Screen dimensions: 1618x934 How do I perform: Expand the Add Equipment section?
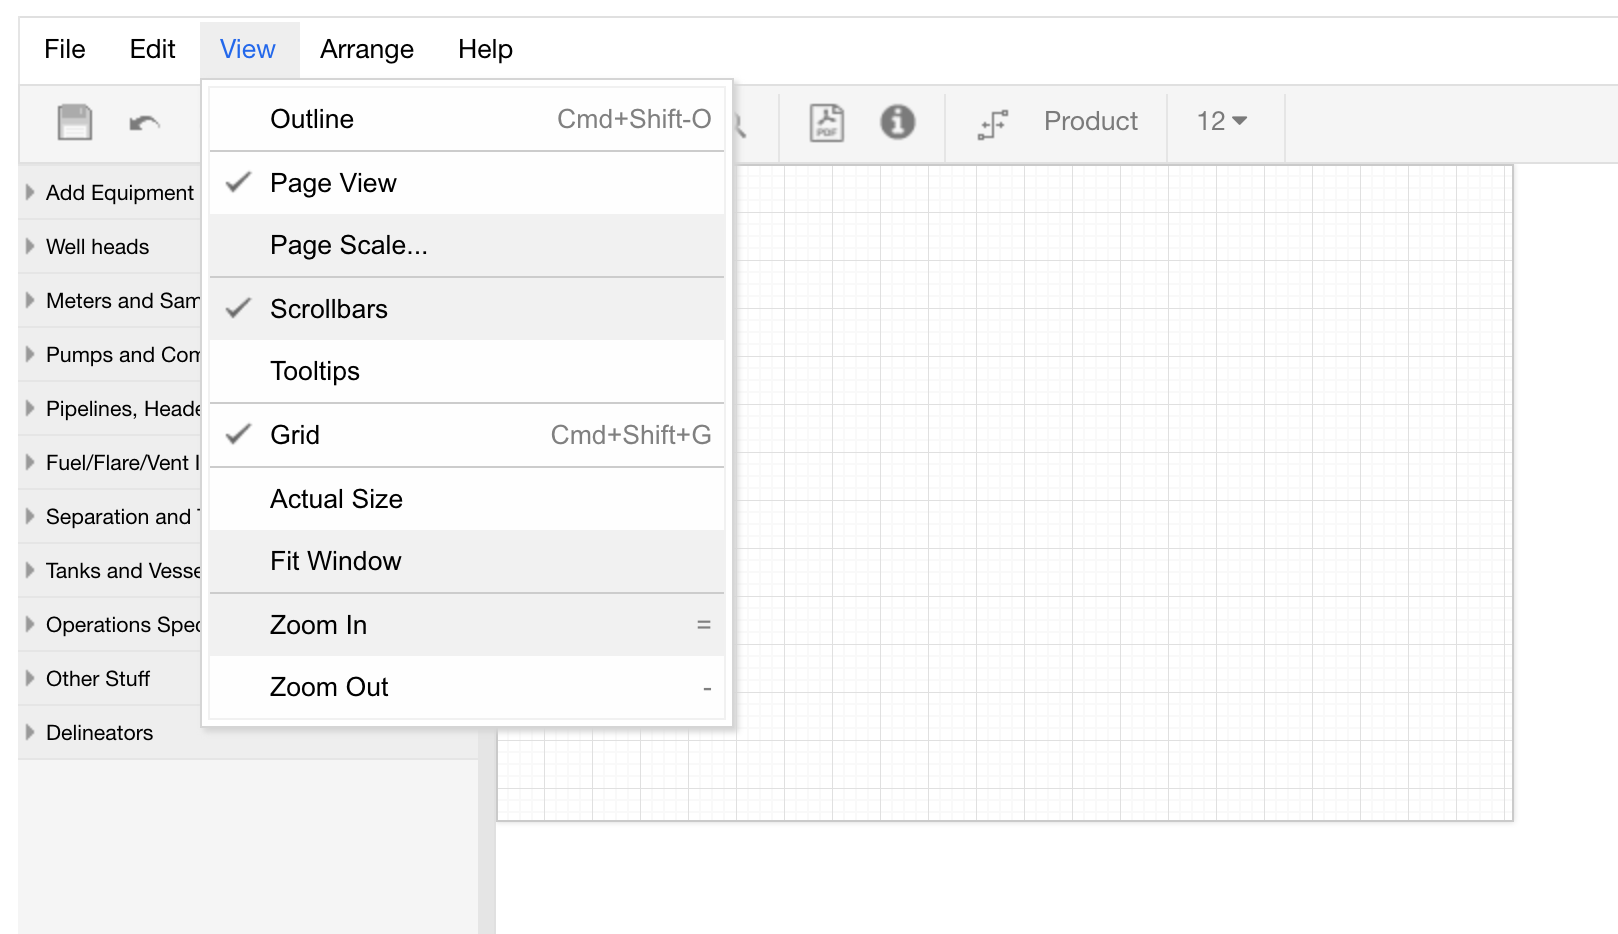pos(119,193)
